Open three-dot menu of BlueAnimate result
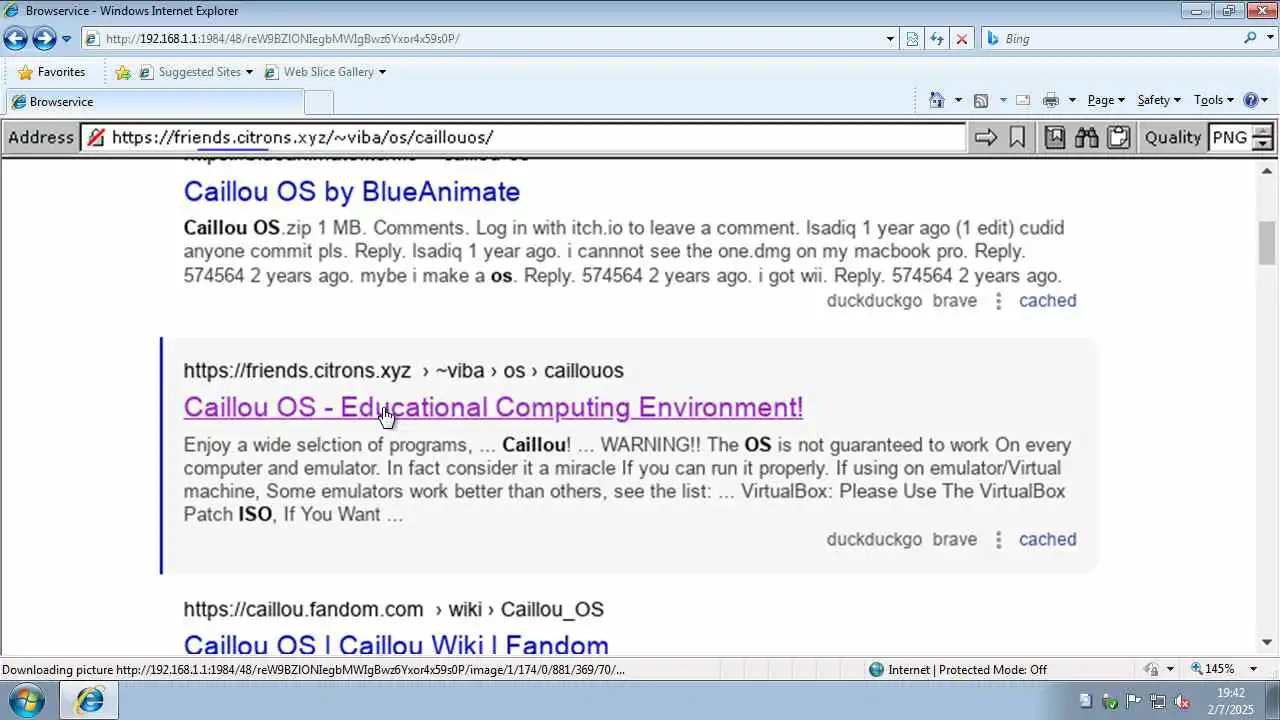The height and width of the screenshot is (720, 1280). click(998, 301)
